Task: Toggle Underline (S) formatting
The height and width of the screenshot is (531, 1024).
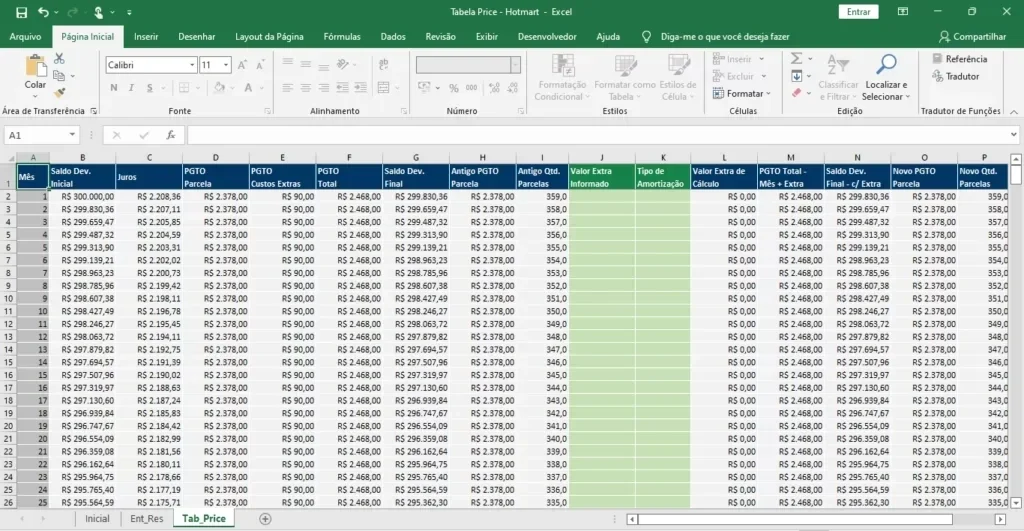Action: pos(150,88)
